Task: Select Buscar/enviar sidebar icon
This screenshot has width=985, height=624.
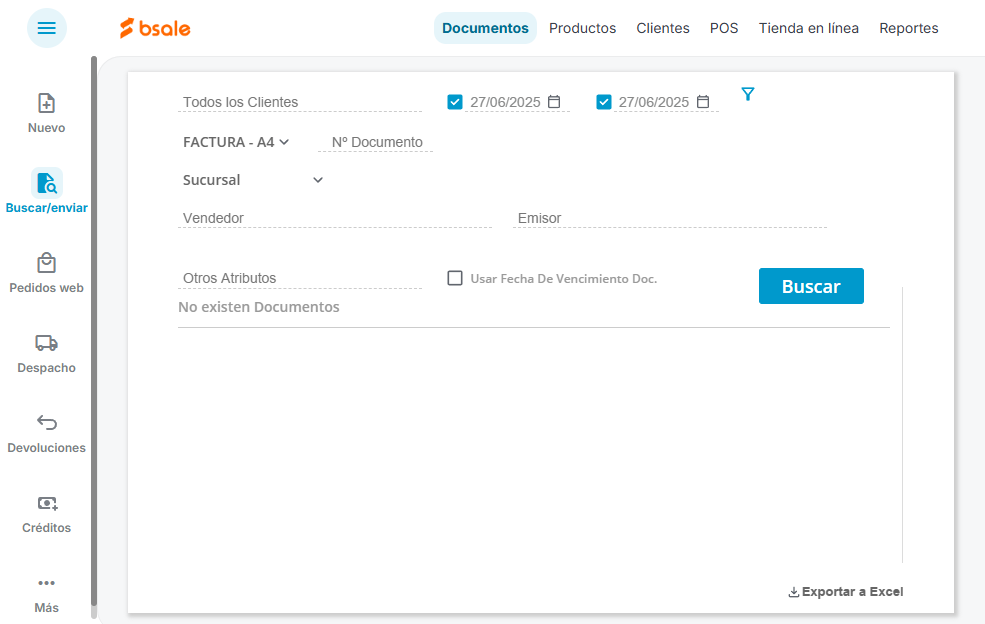Action: (46, 183)
